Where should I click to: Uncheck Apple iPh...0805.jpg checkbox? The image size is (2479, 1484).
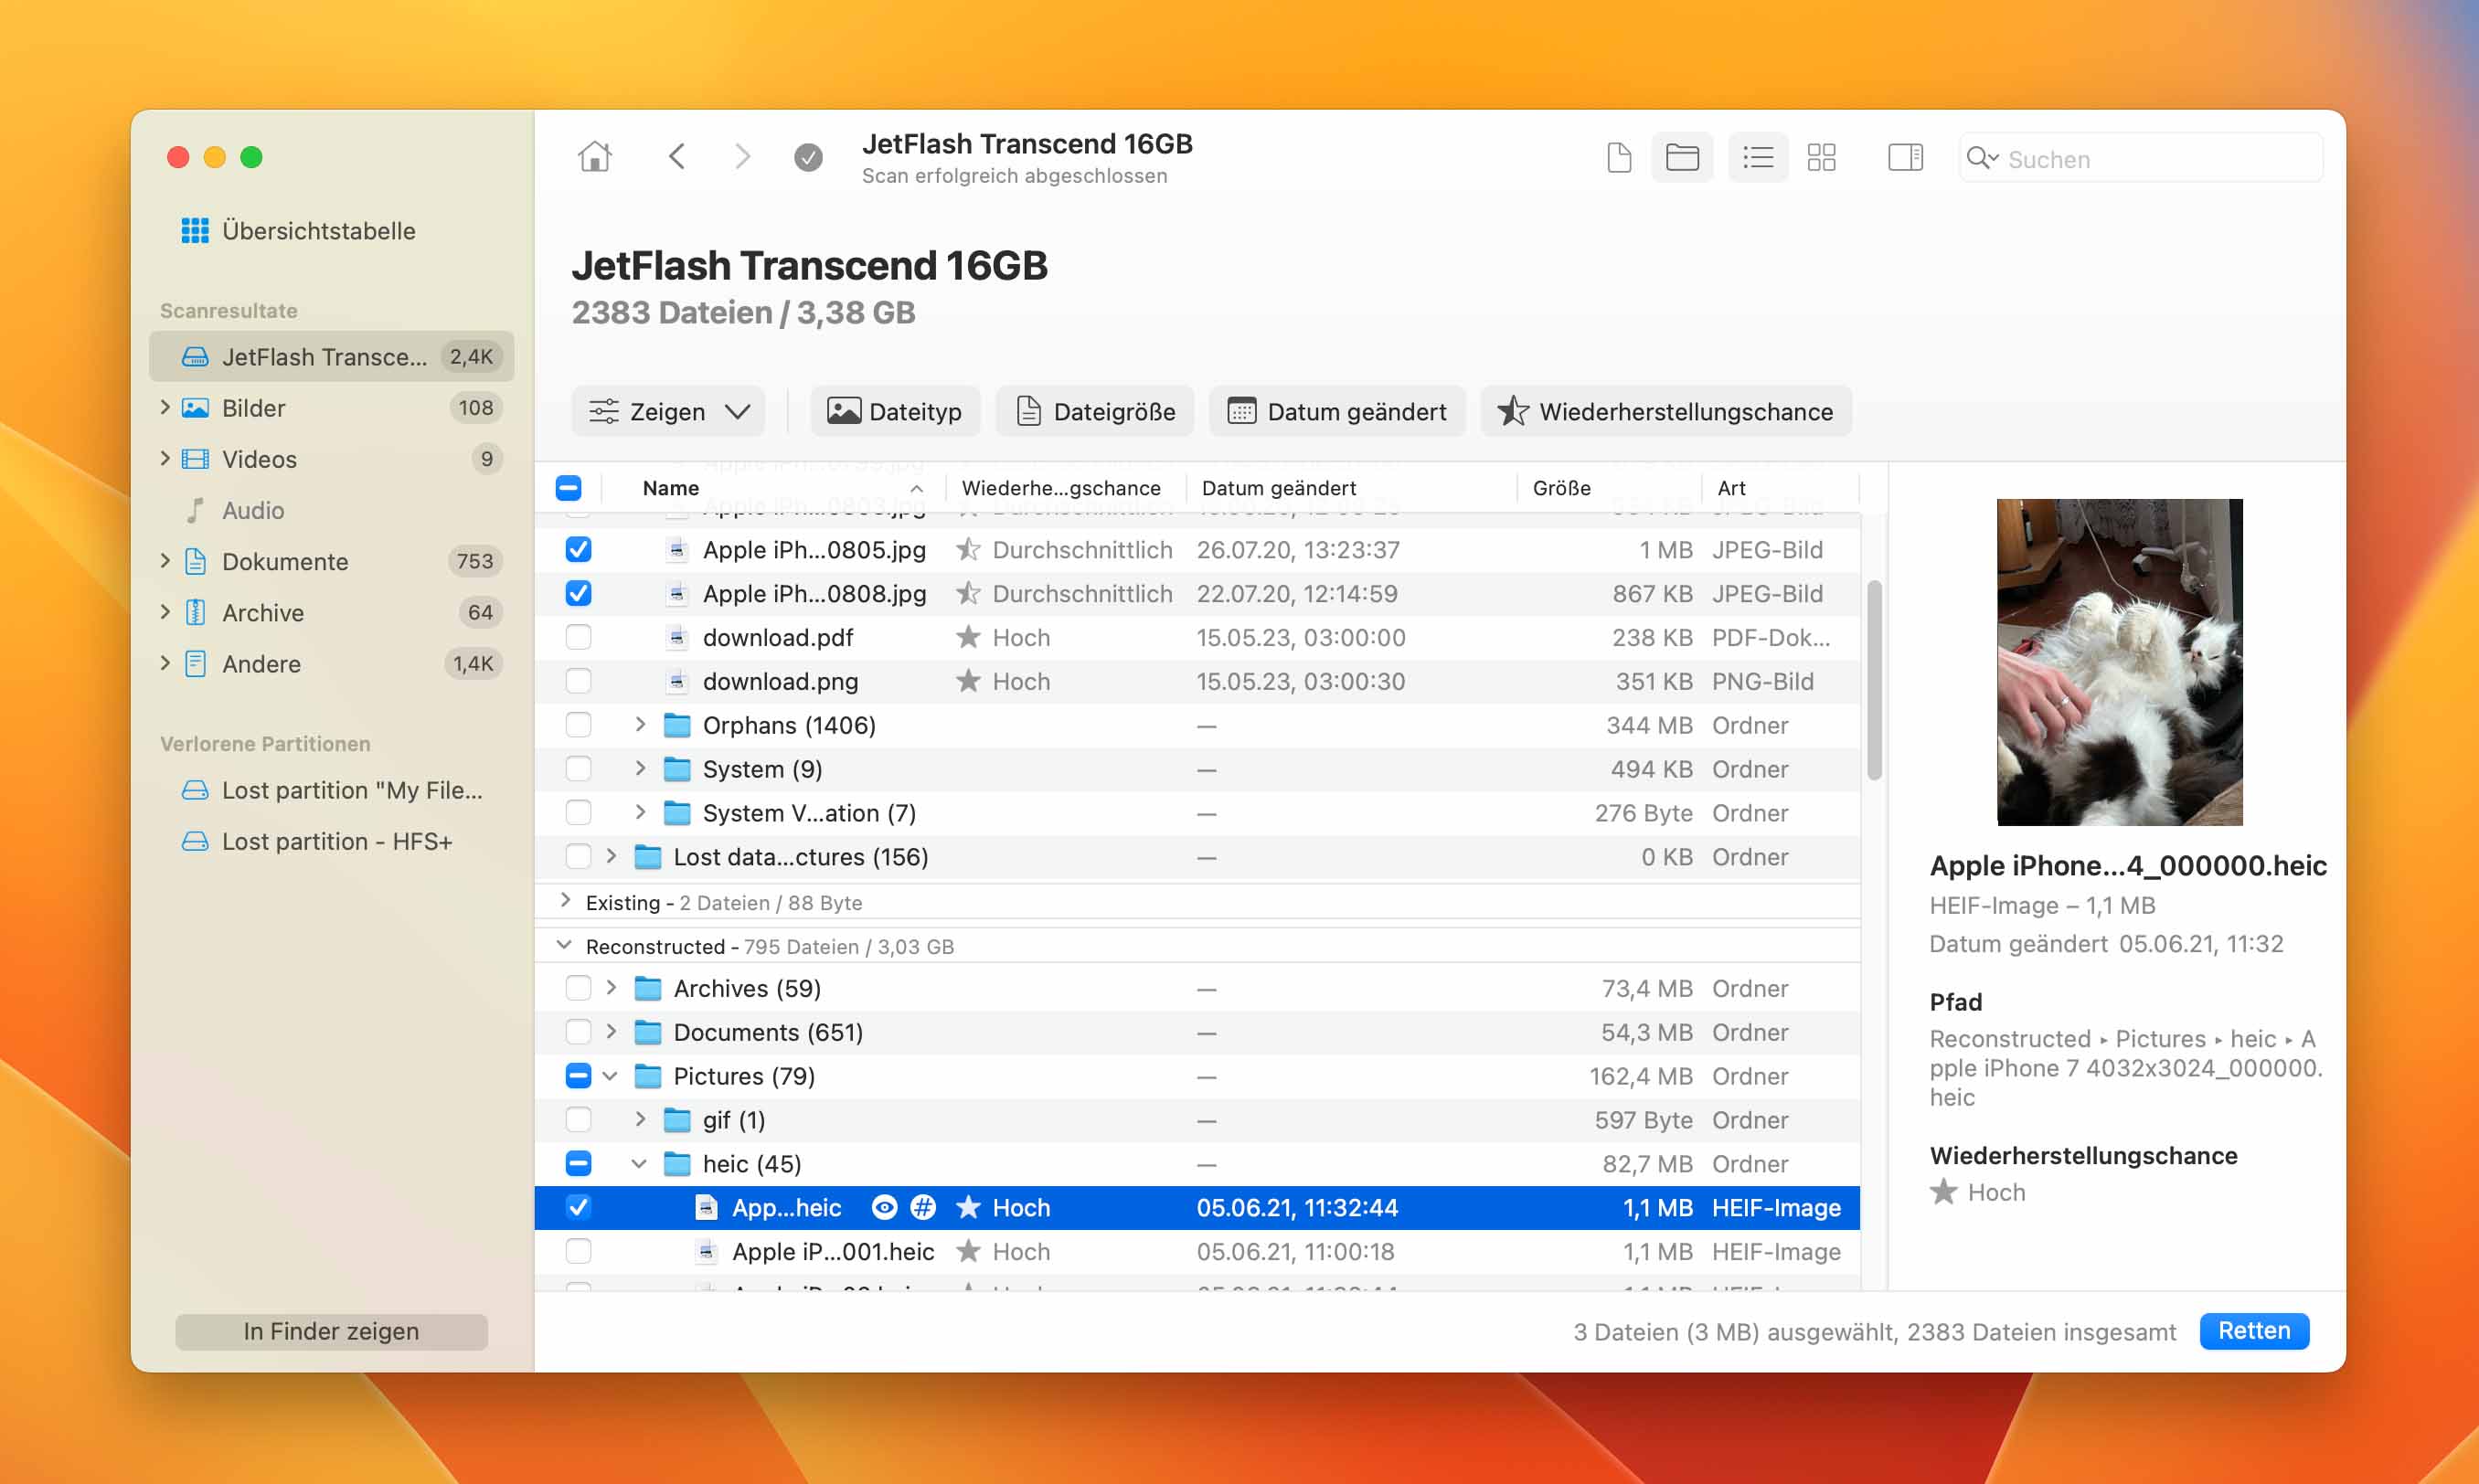(578, 550)
